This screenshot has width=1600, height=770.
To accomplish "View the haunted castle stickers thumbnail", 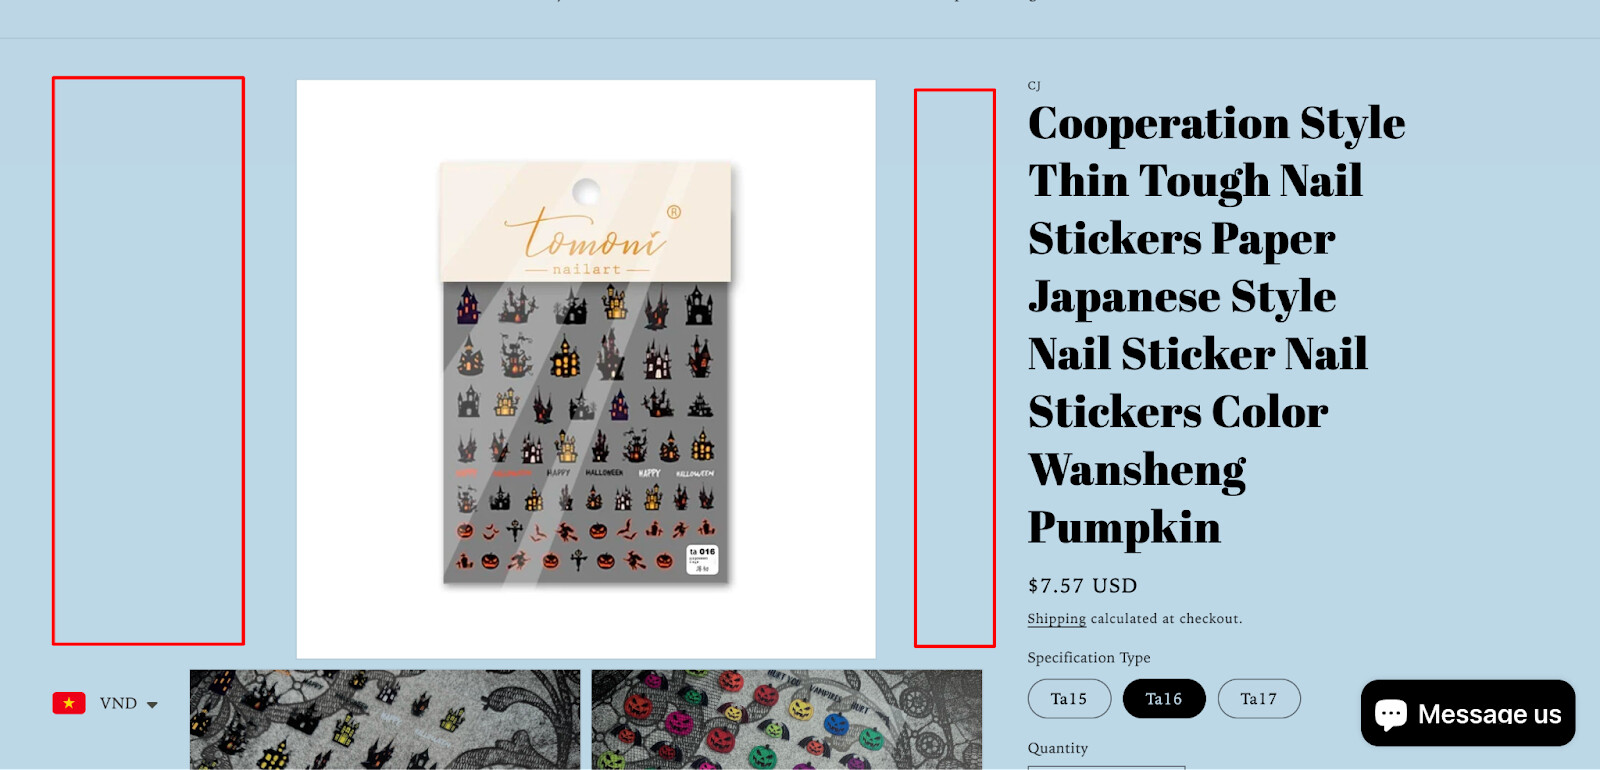I will click(385, 720).
